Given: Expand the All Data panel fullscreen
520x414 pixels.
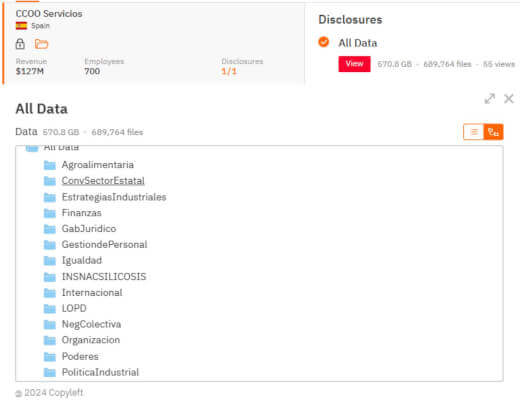Looking at the screenshot, I should [490, 99].
